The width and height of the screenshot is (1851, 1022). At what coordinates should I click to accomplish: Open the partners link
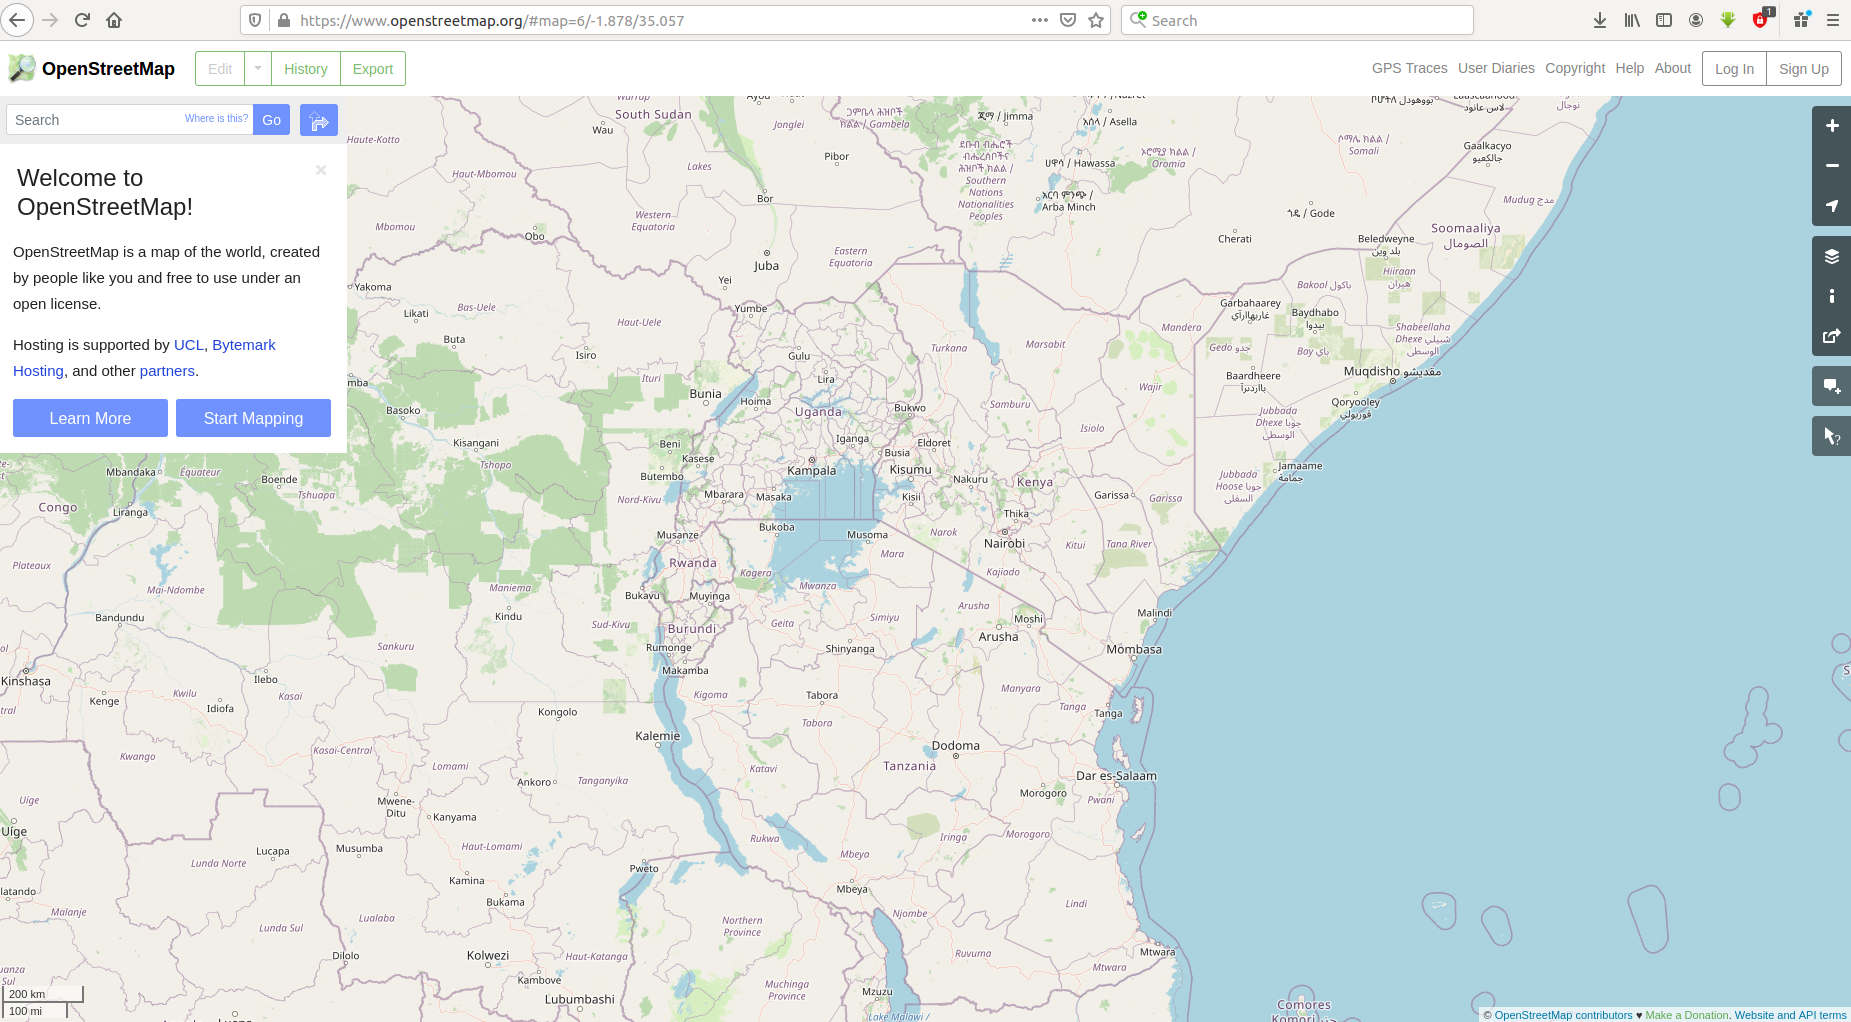tap(167, 371)
